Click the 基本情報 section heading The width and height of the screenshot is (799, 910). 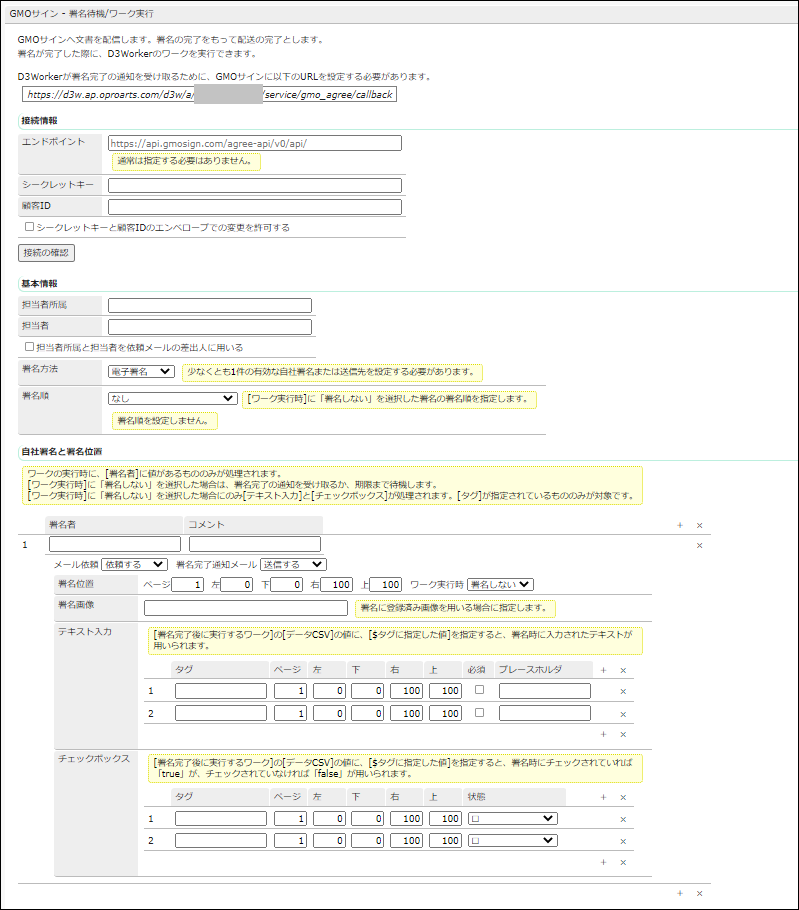point(39,284)
